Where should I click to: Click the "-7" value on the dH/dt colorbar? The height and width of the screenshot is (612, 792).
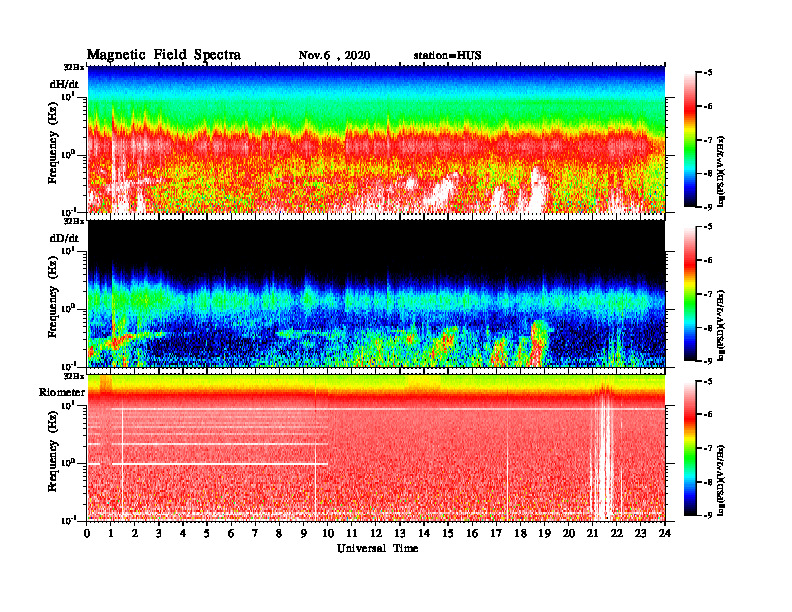(x=708, y=140)
